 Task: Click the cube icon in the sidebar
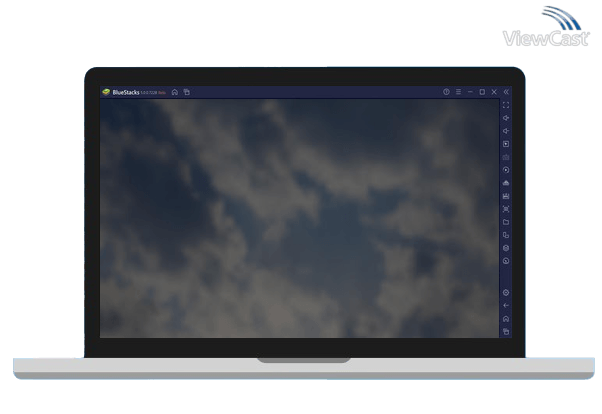[506, 248]
